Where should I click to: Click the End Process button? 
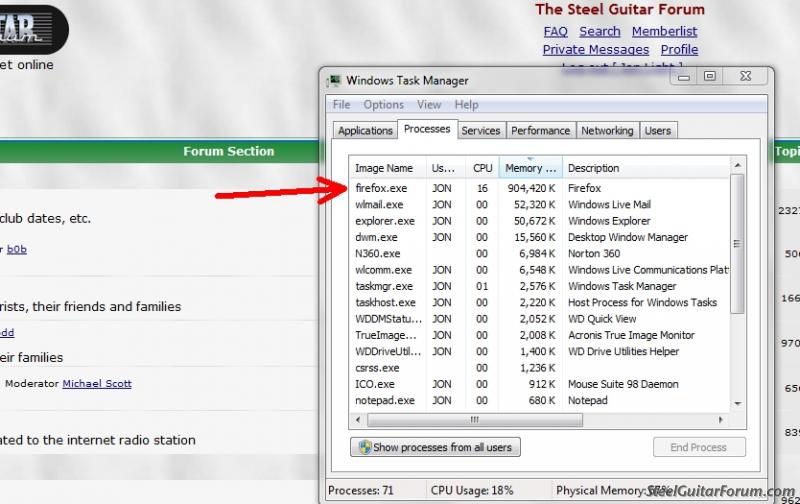[699, 447]
